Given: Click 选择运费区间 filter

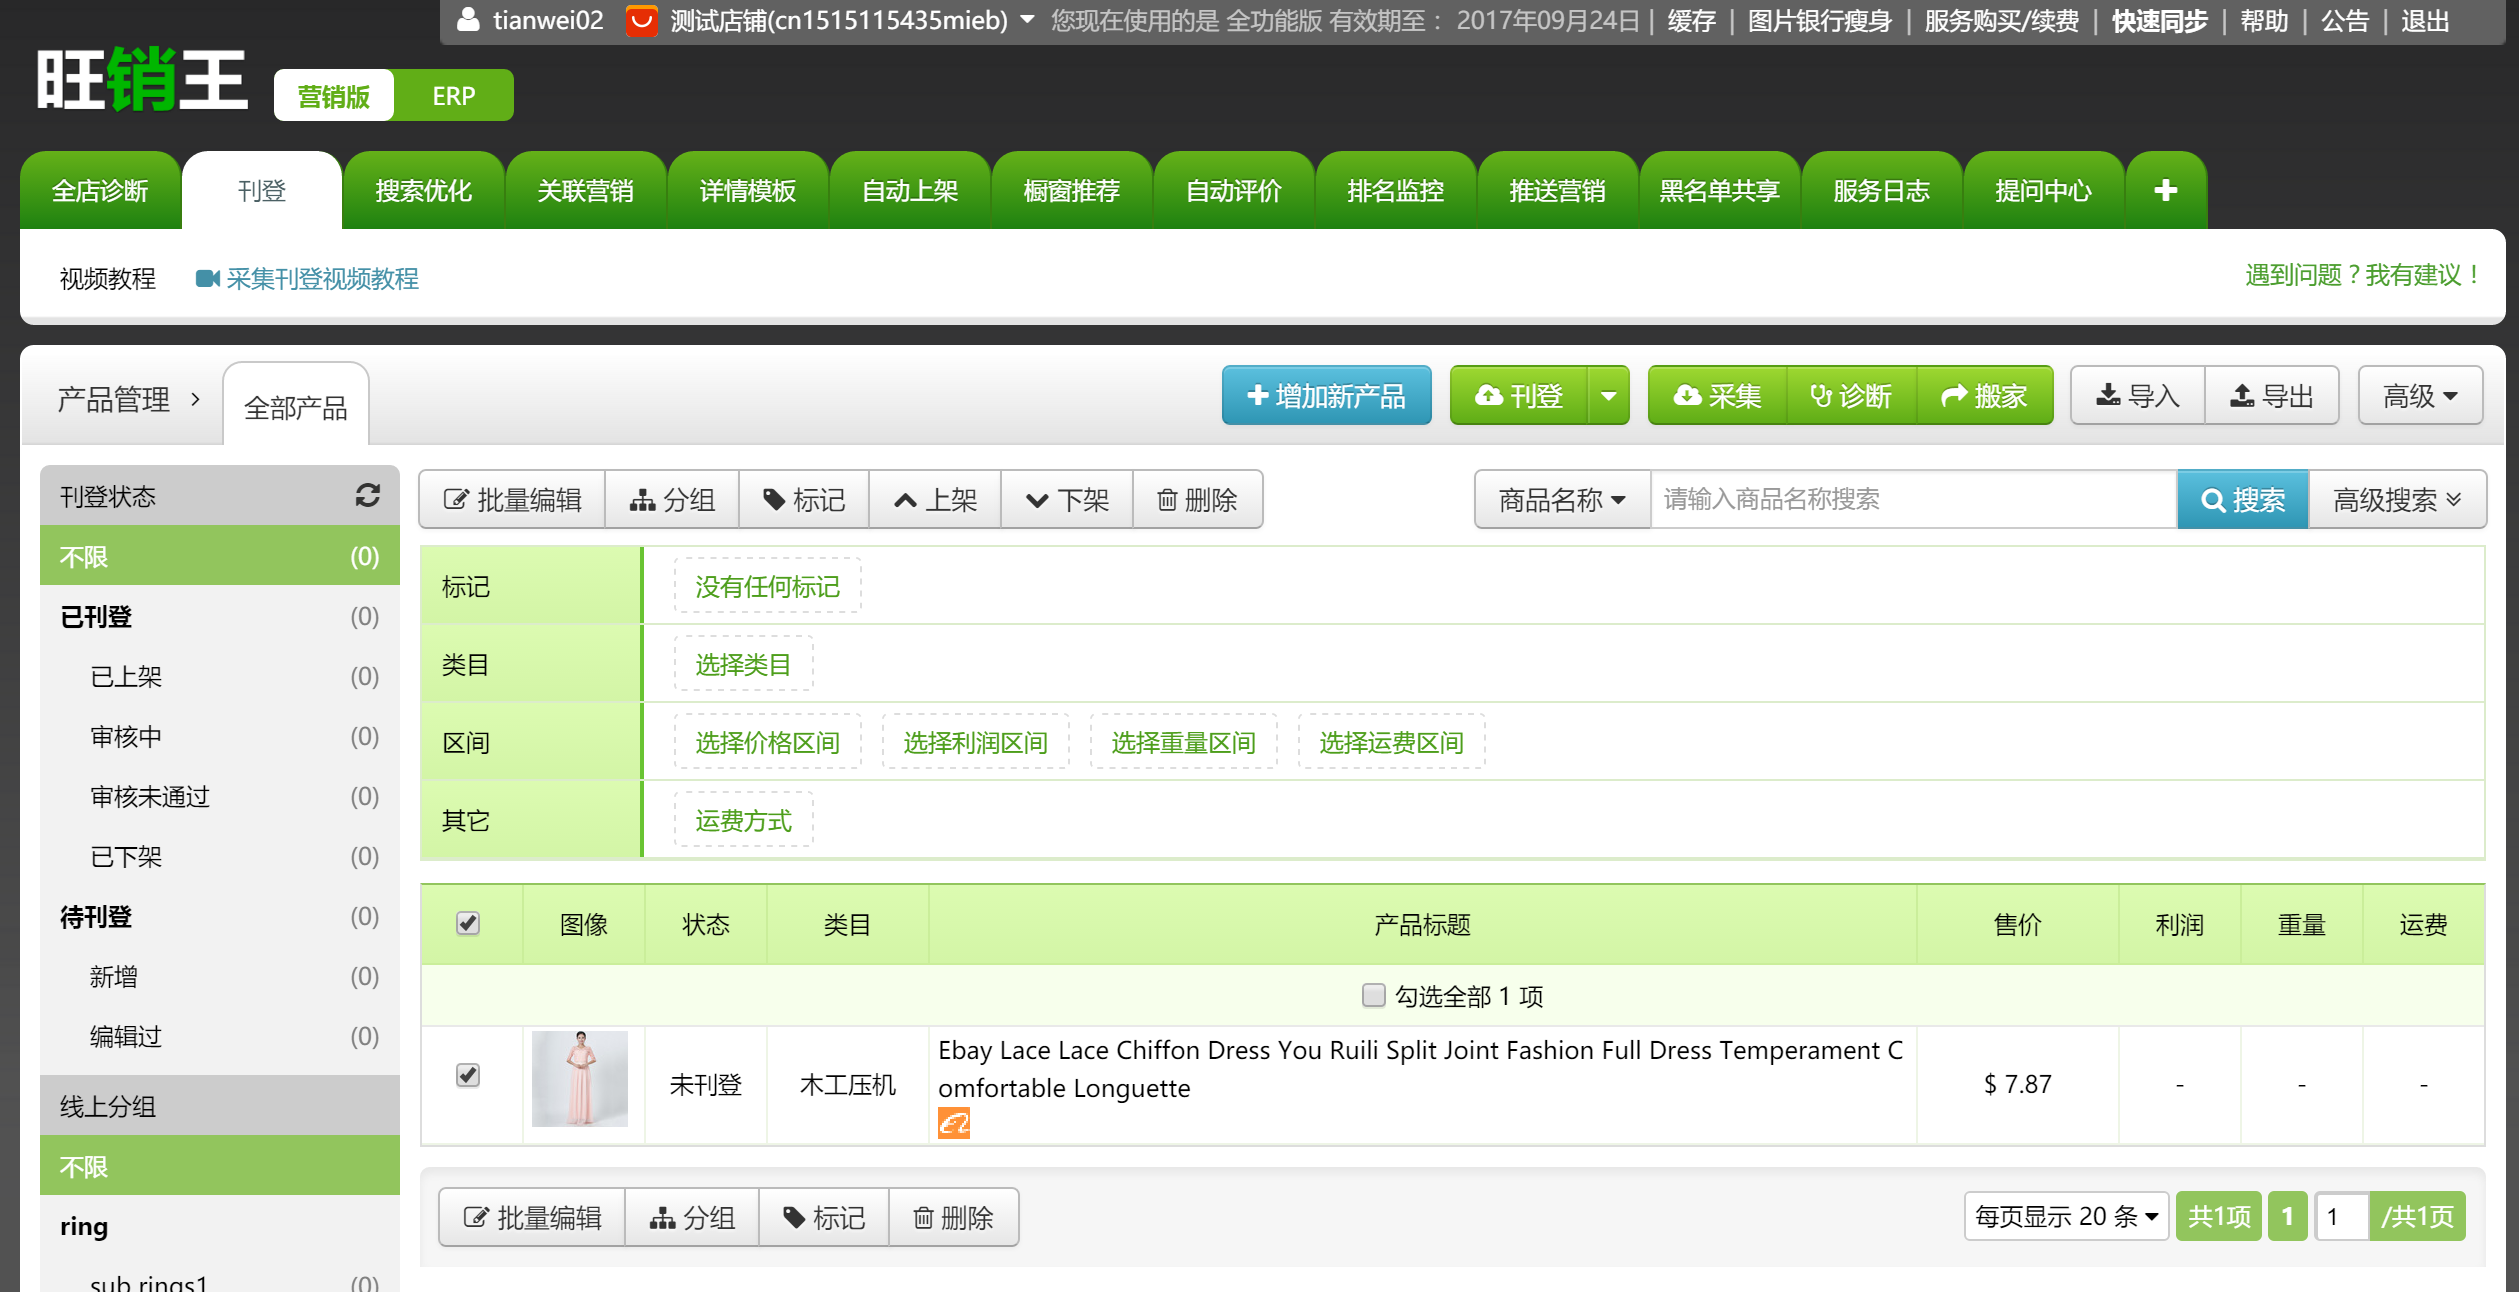Looking at the screenshot, I should pyautogui.click(x=1391, y=742).
